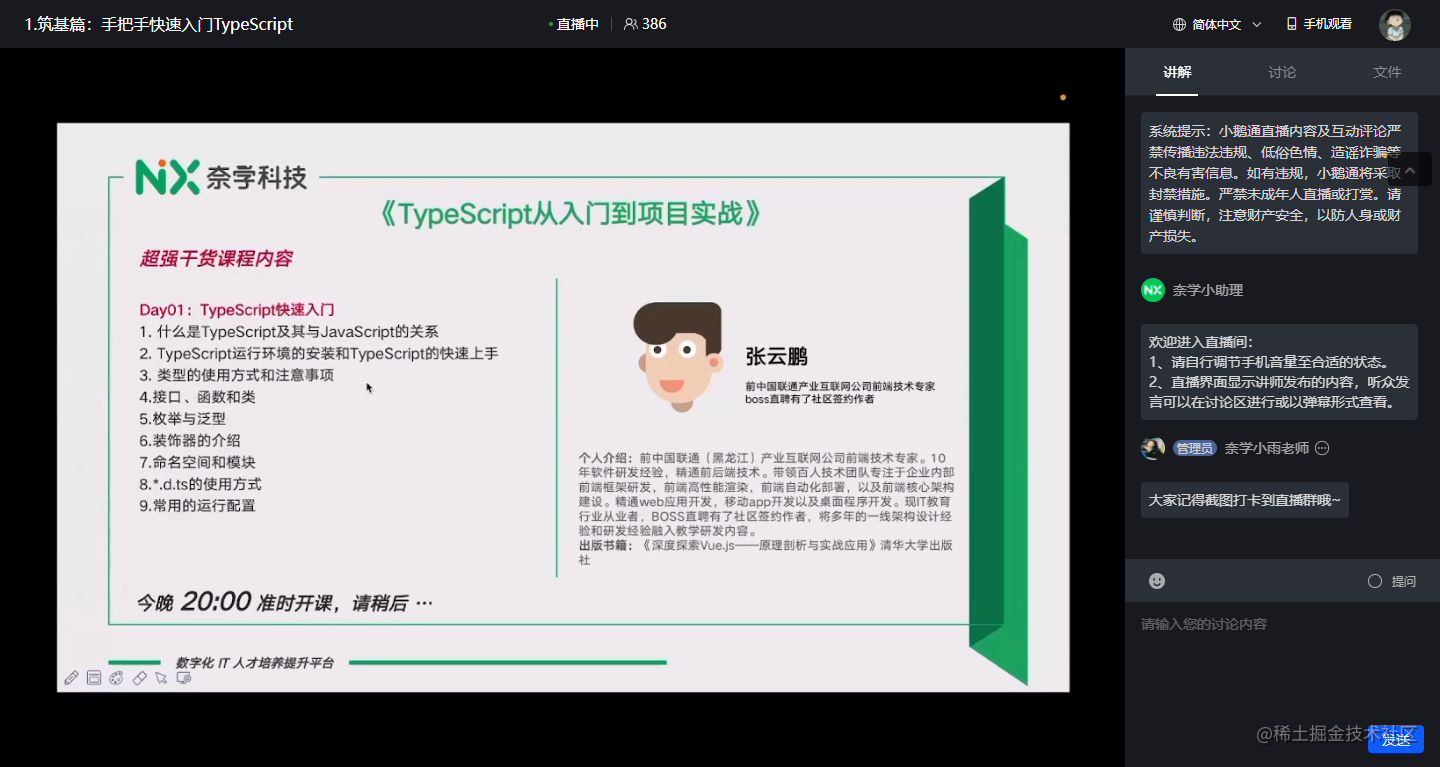
Task: Click slide item 5.枚举与泛型
Action: (x=182, y=419)
